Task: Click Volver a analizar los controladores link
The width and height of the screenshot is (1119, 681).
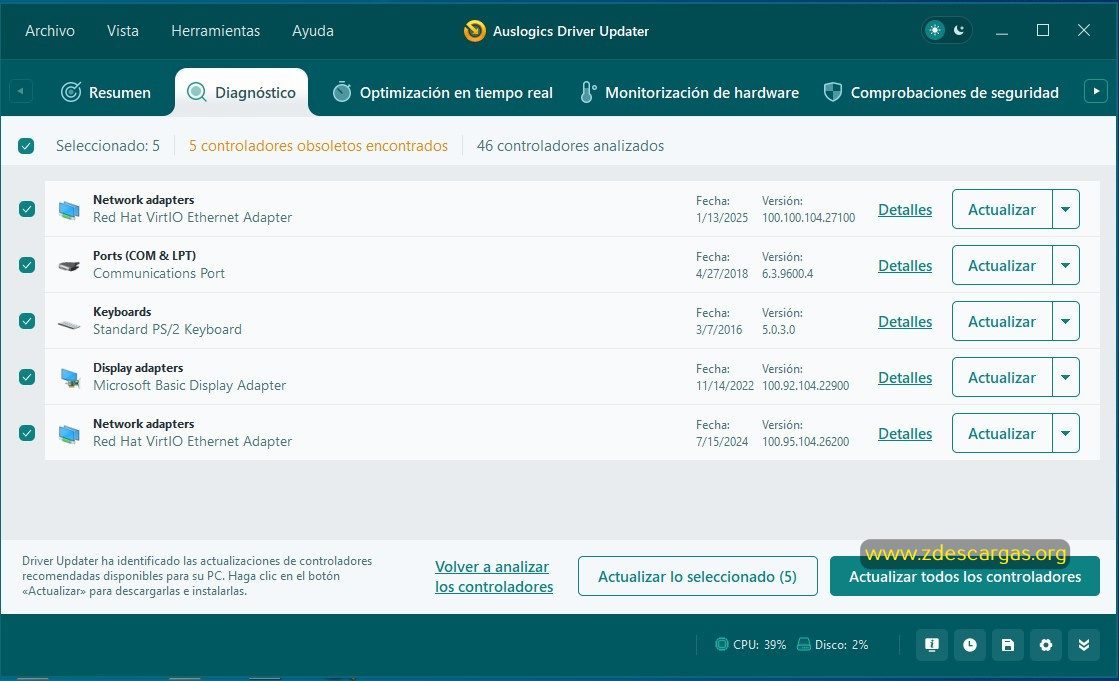Action: [494, 576]
